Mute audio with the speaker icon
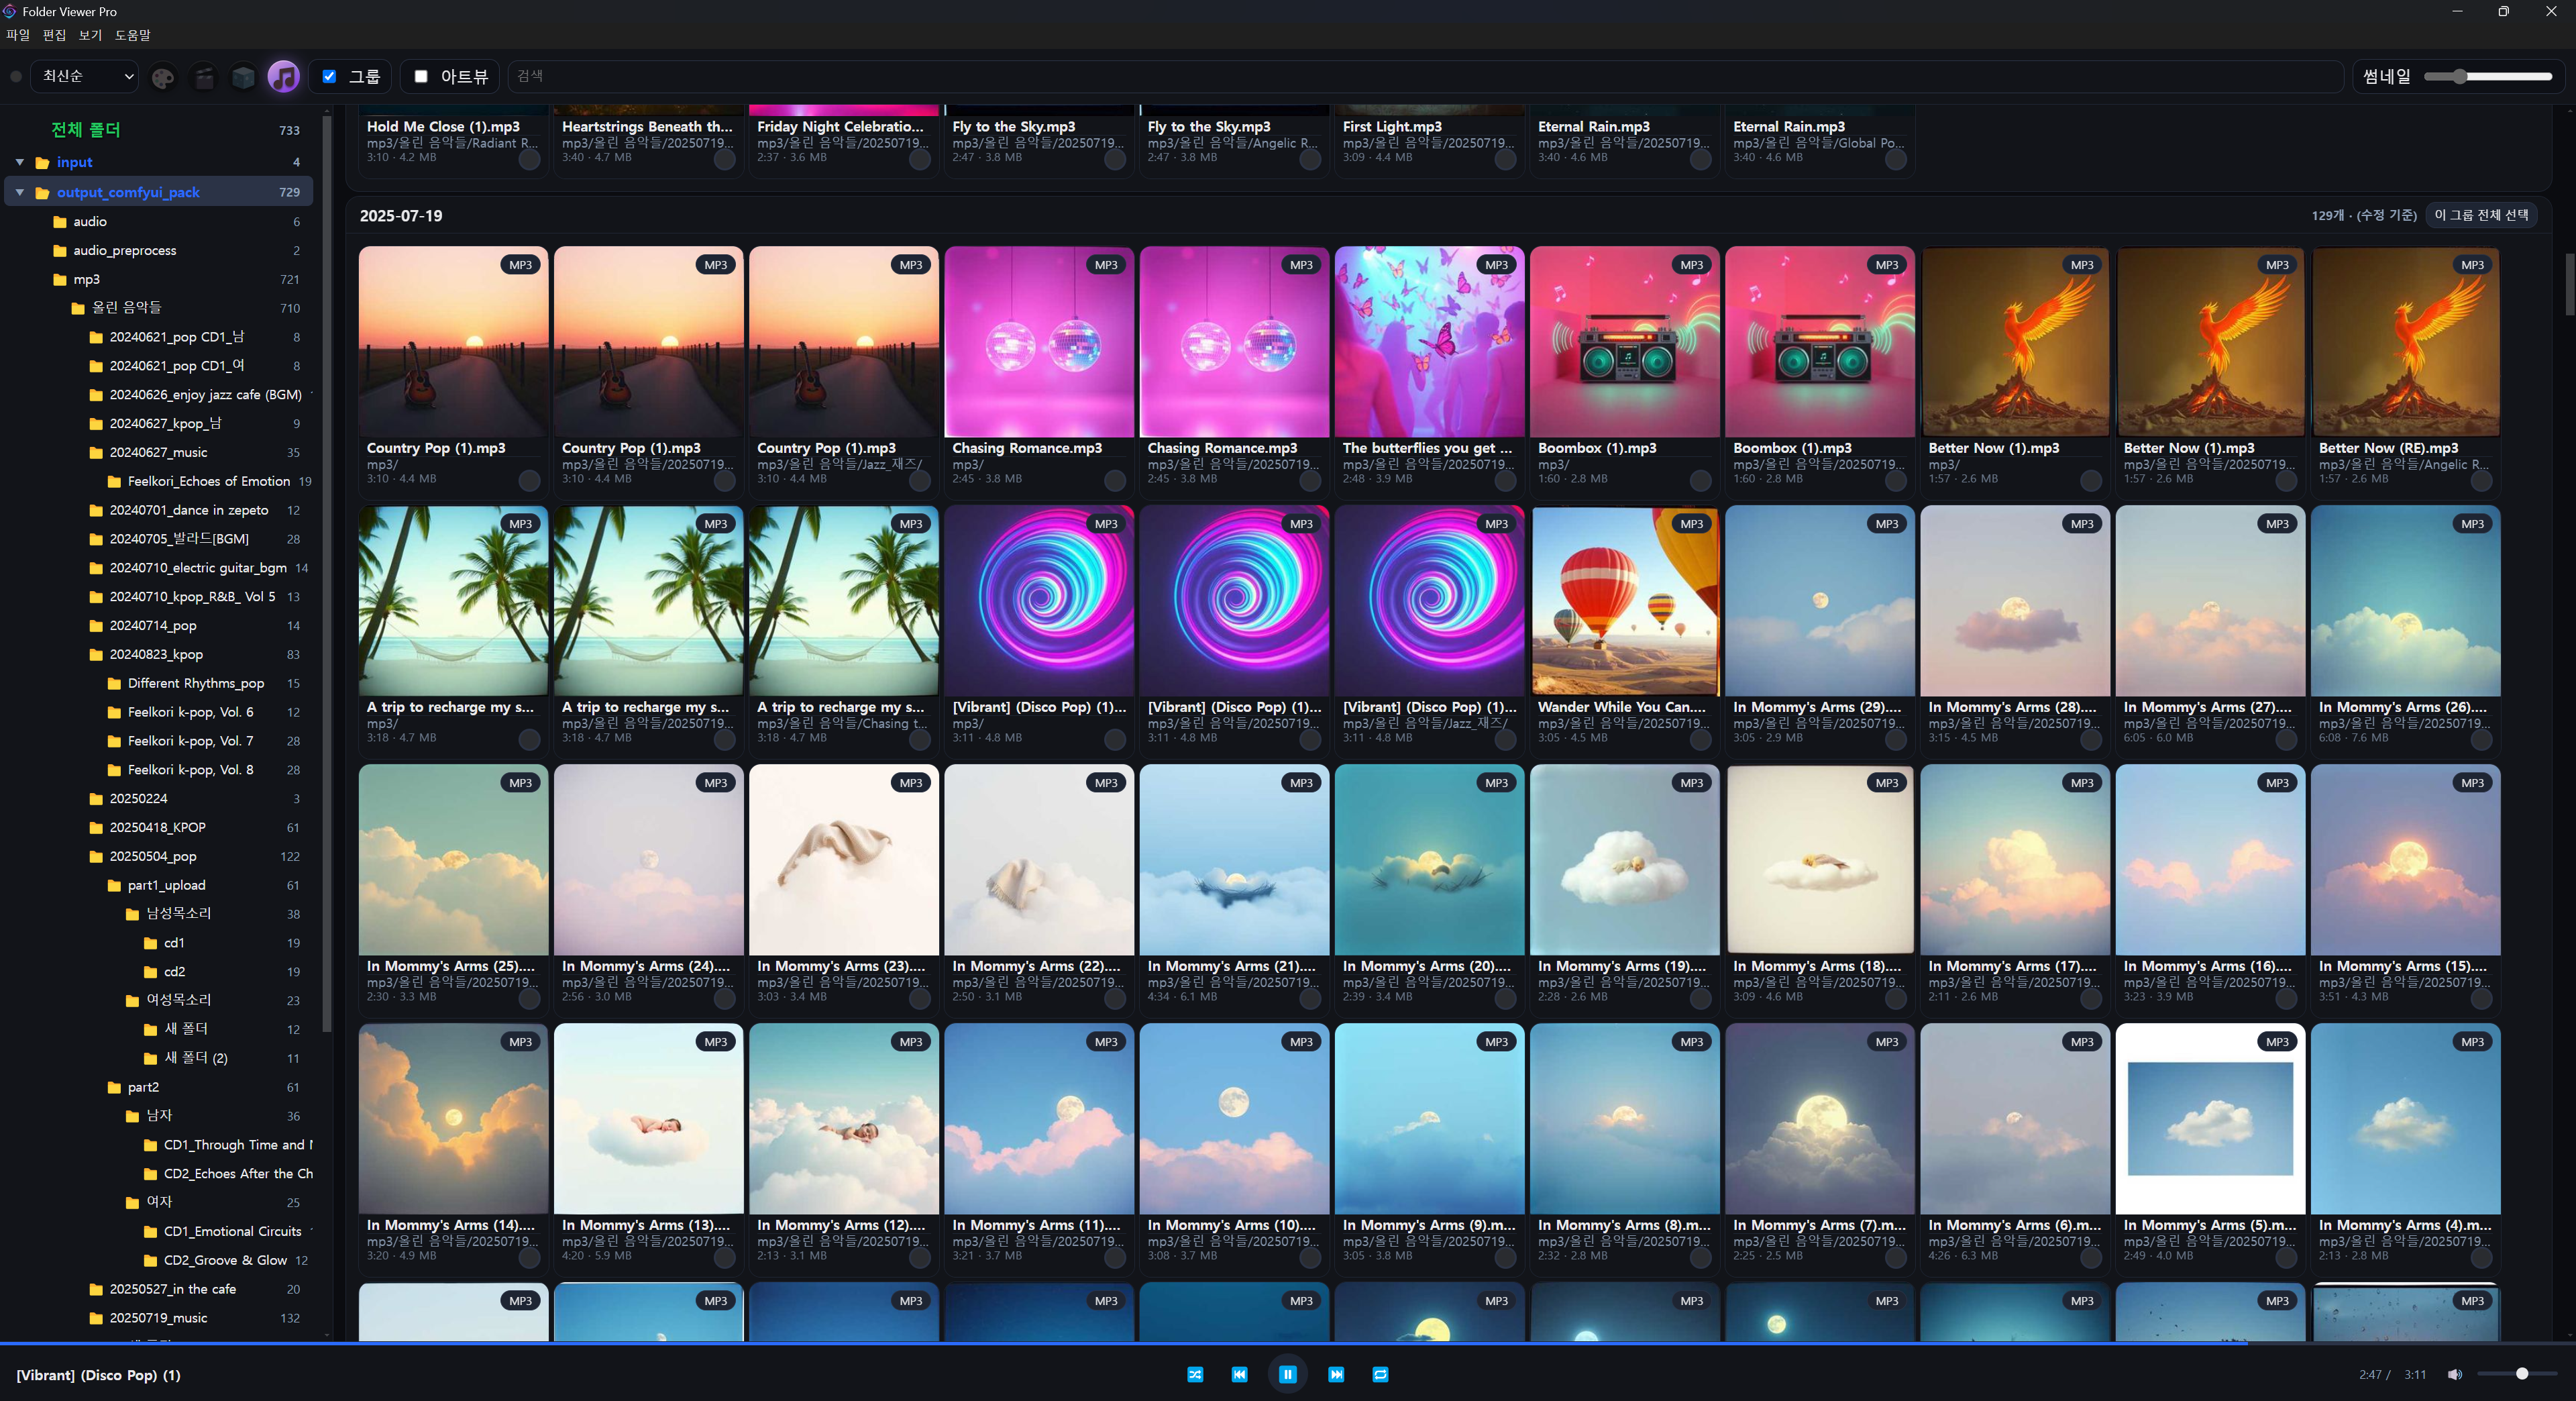Viewport: 2576px width, 1401px height. [x=2454, y=1374]
